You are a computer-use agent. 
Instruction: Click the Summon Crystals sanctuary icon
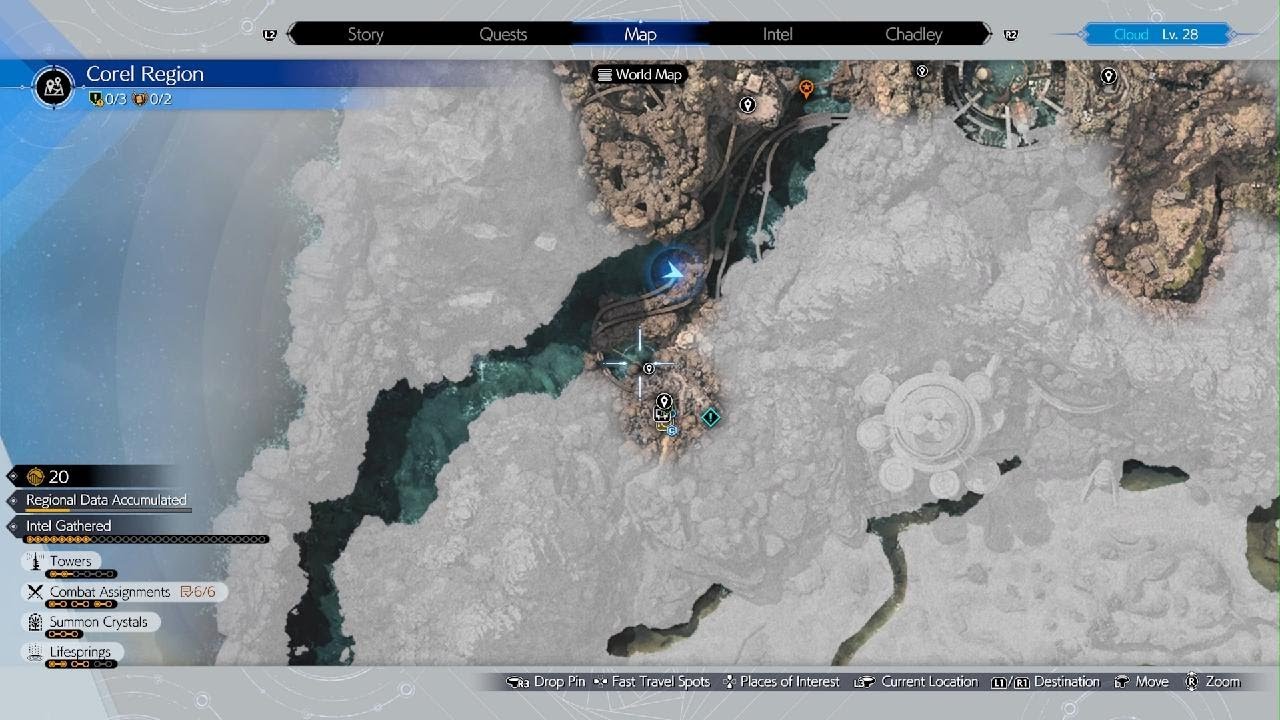36,622
